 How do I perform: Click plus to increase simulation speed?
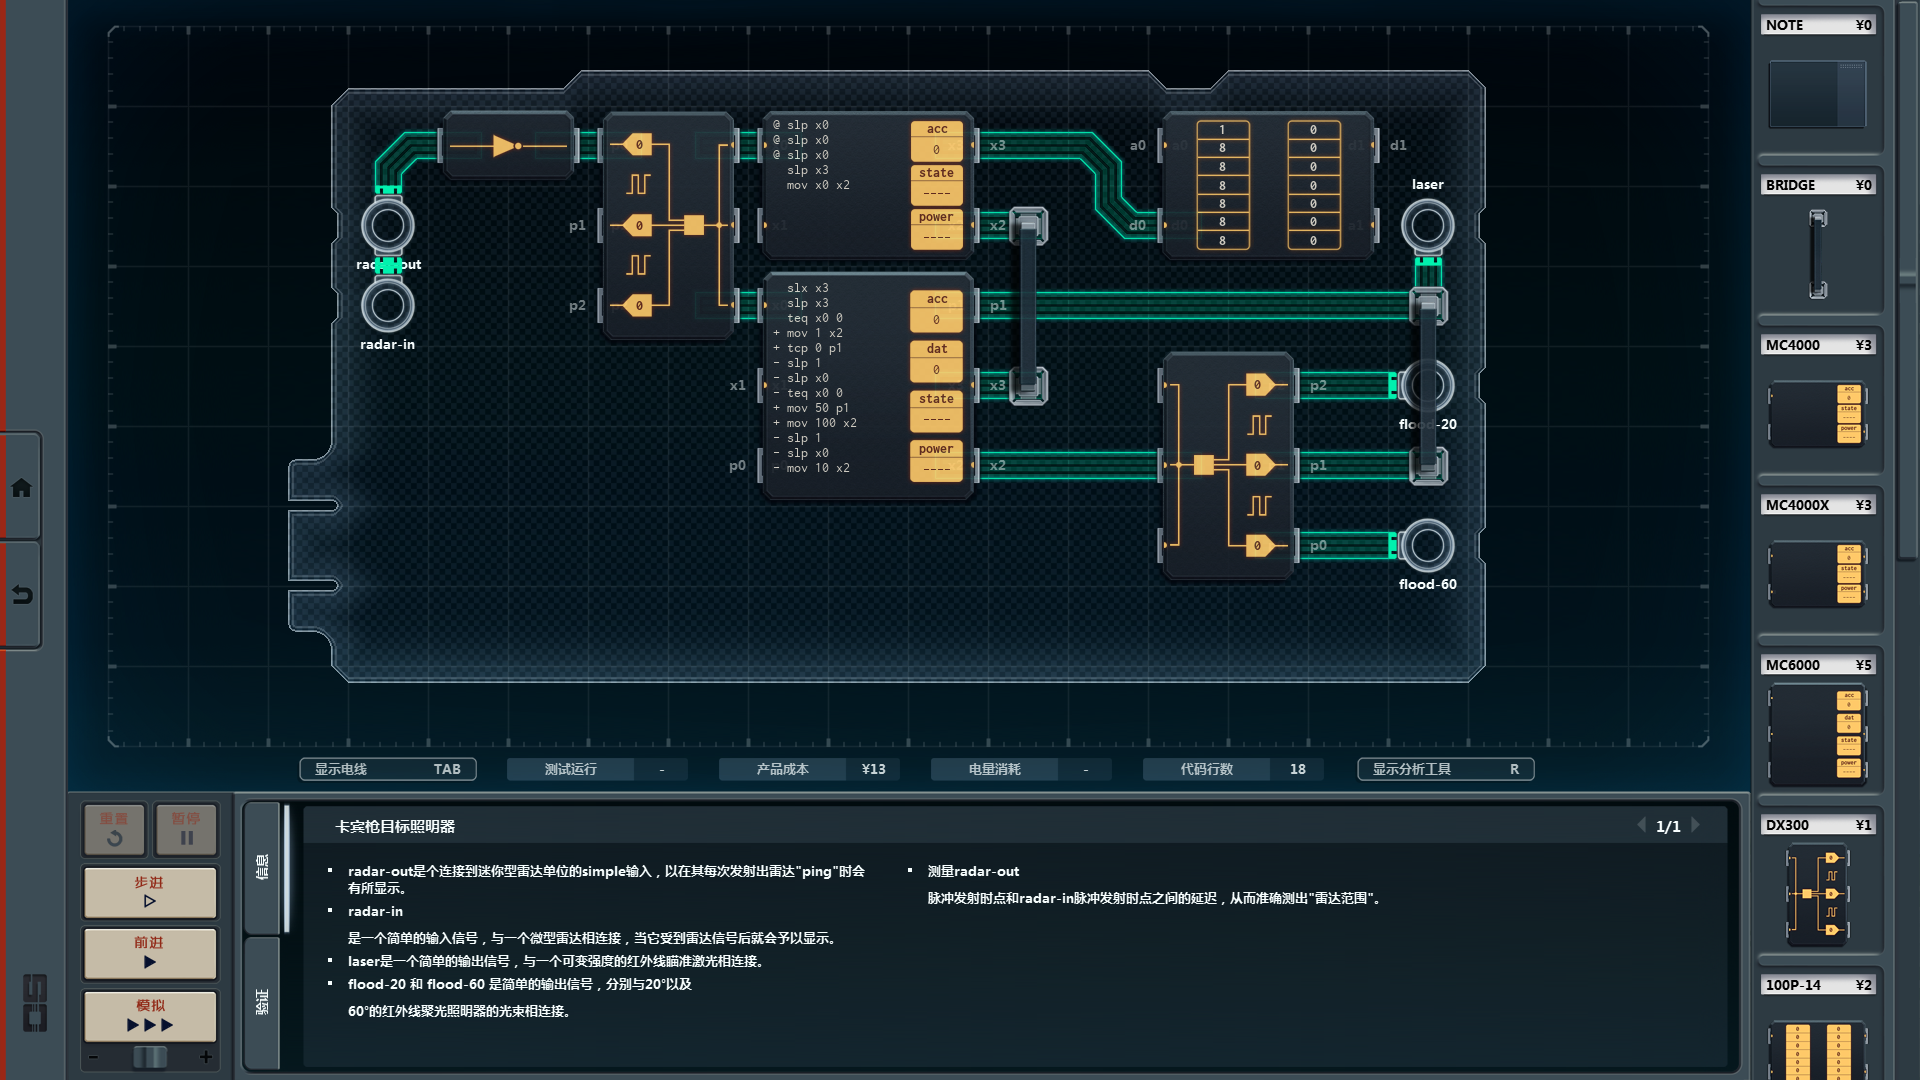206,1057
